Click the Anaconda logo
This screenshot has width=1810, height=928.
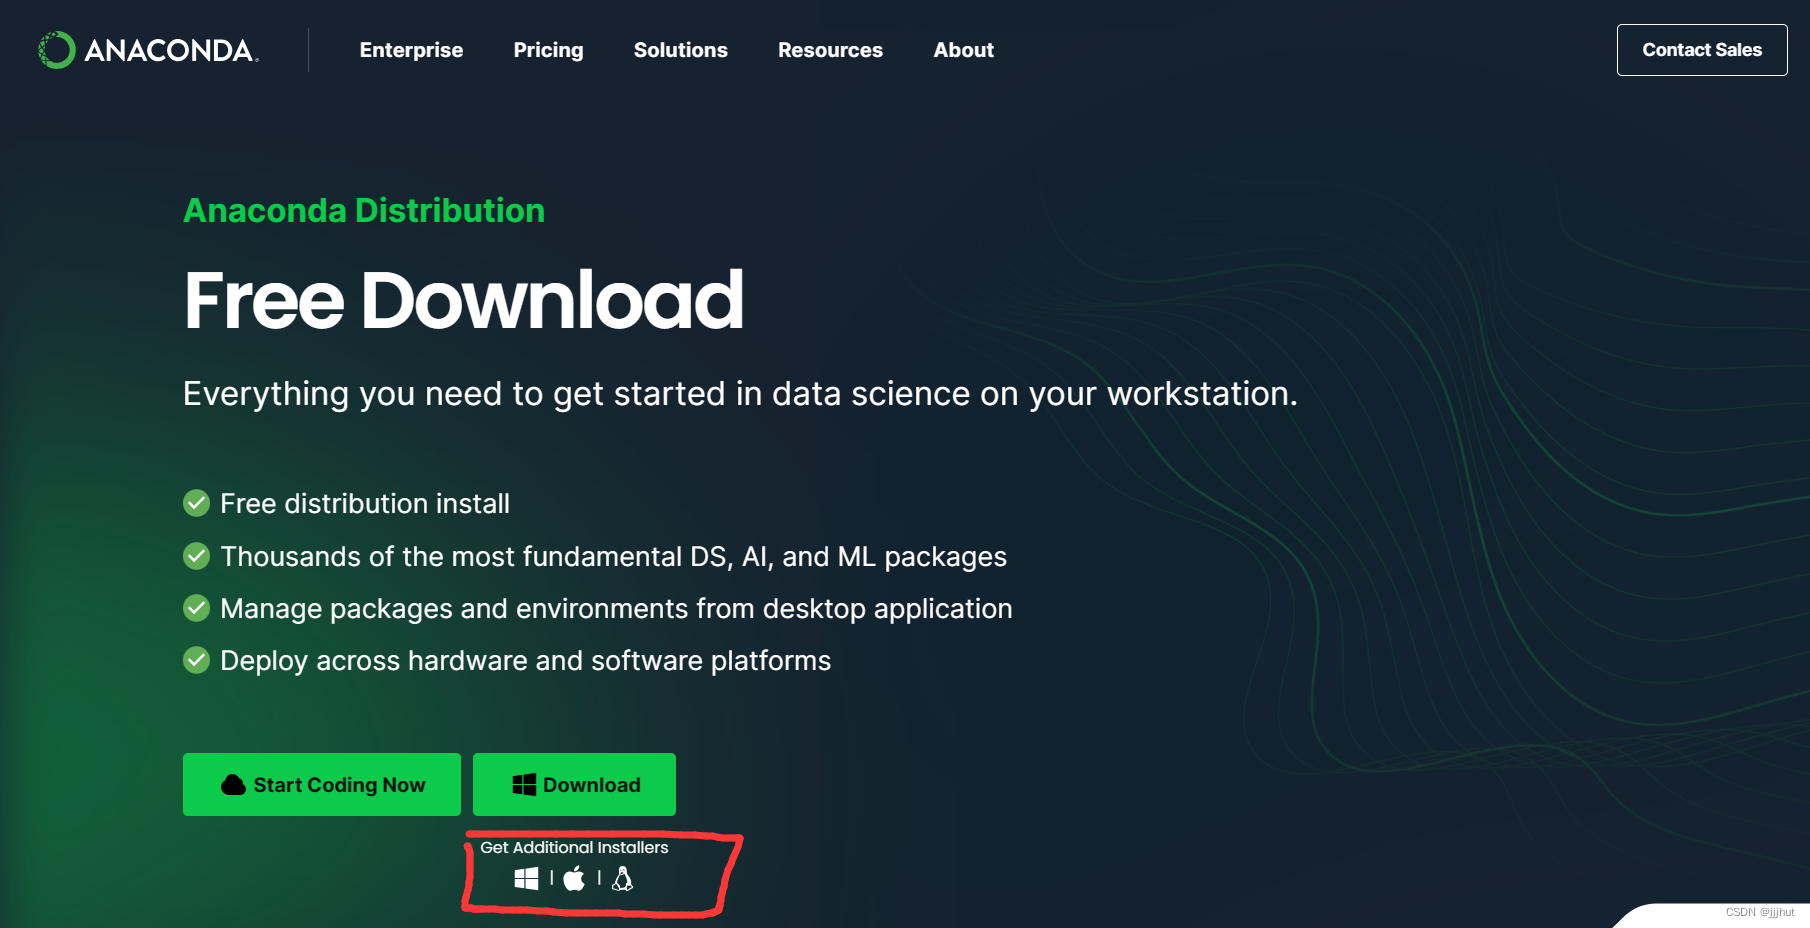click(x=148, y=50)
